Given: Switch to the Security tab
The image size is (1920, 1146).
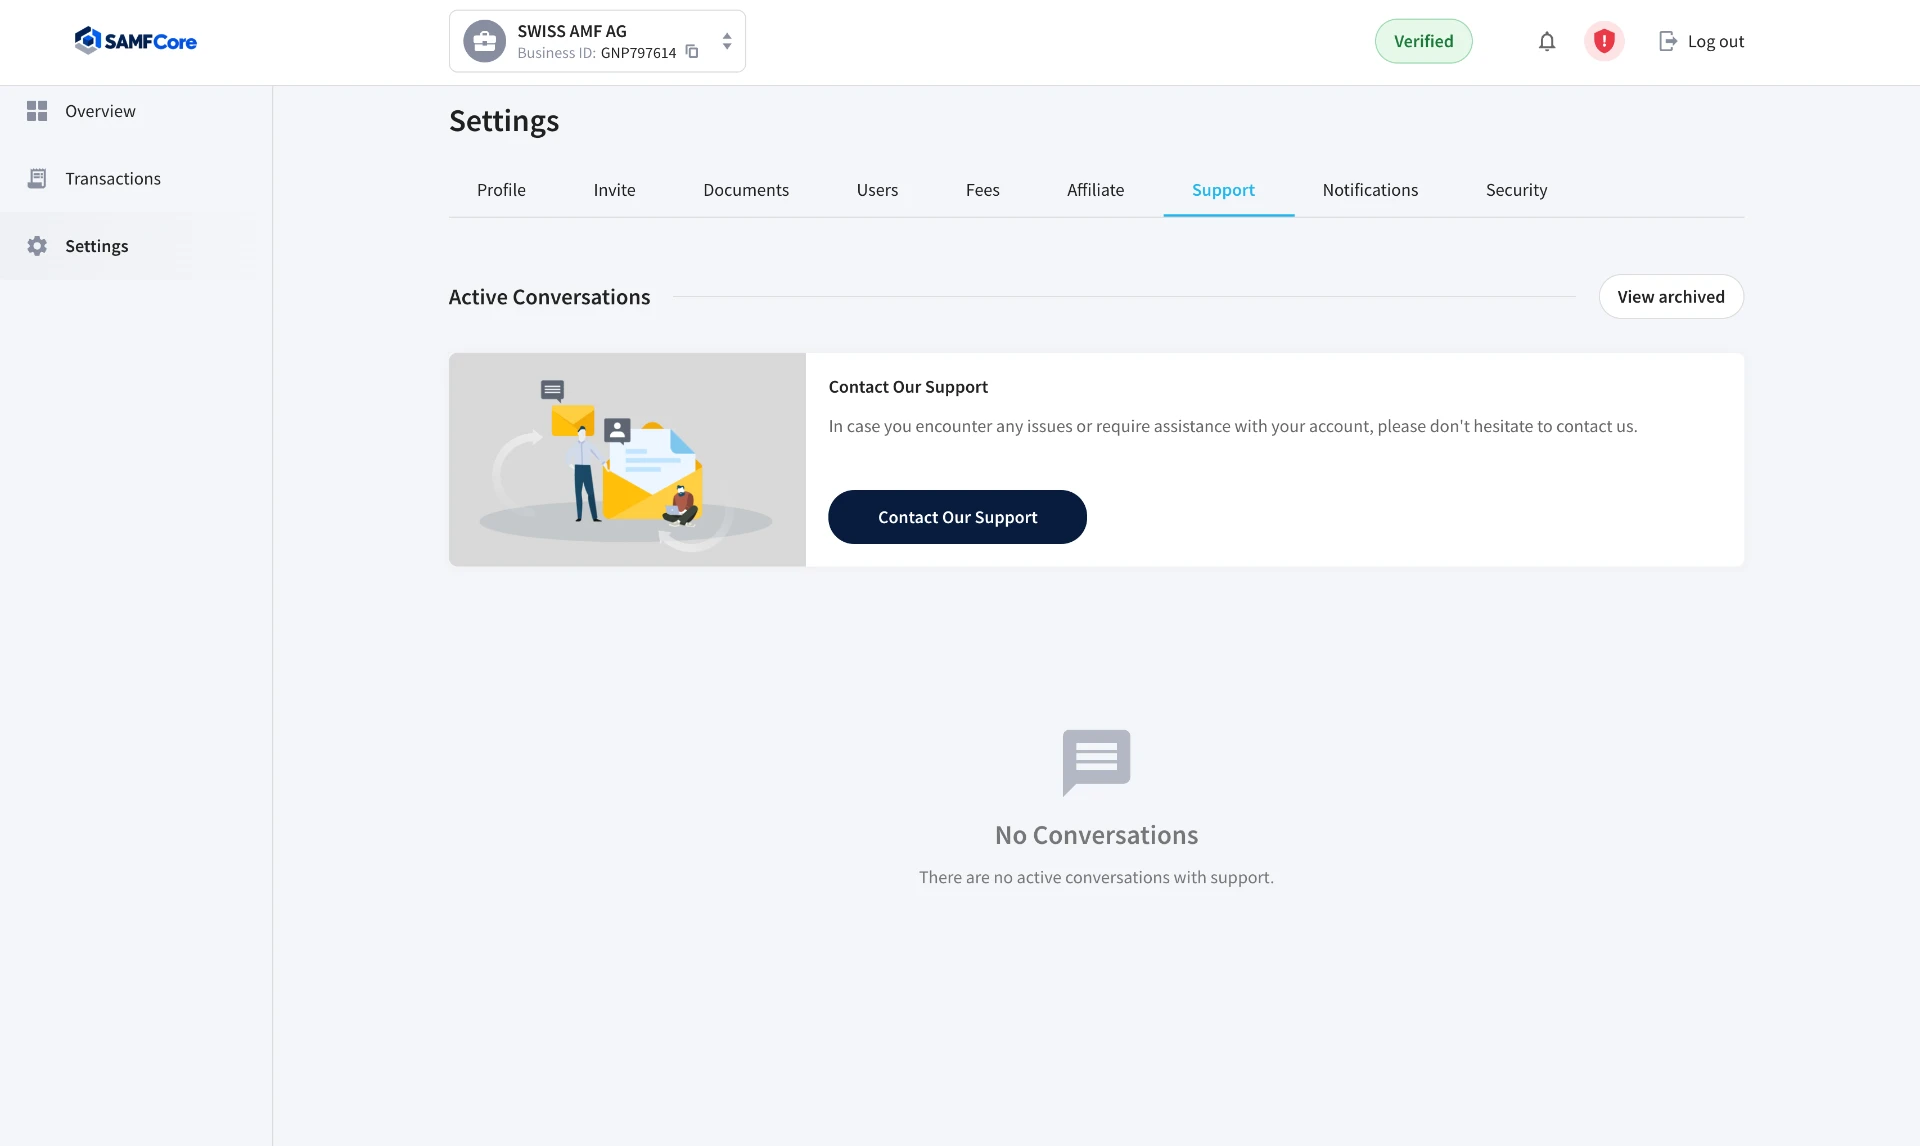Looking at the screenshot, I should (x=1516, y=190).
